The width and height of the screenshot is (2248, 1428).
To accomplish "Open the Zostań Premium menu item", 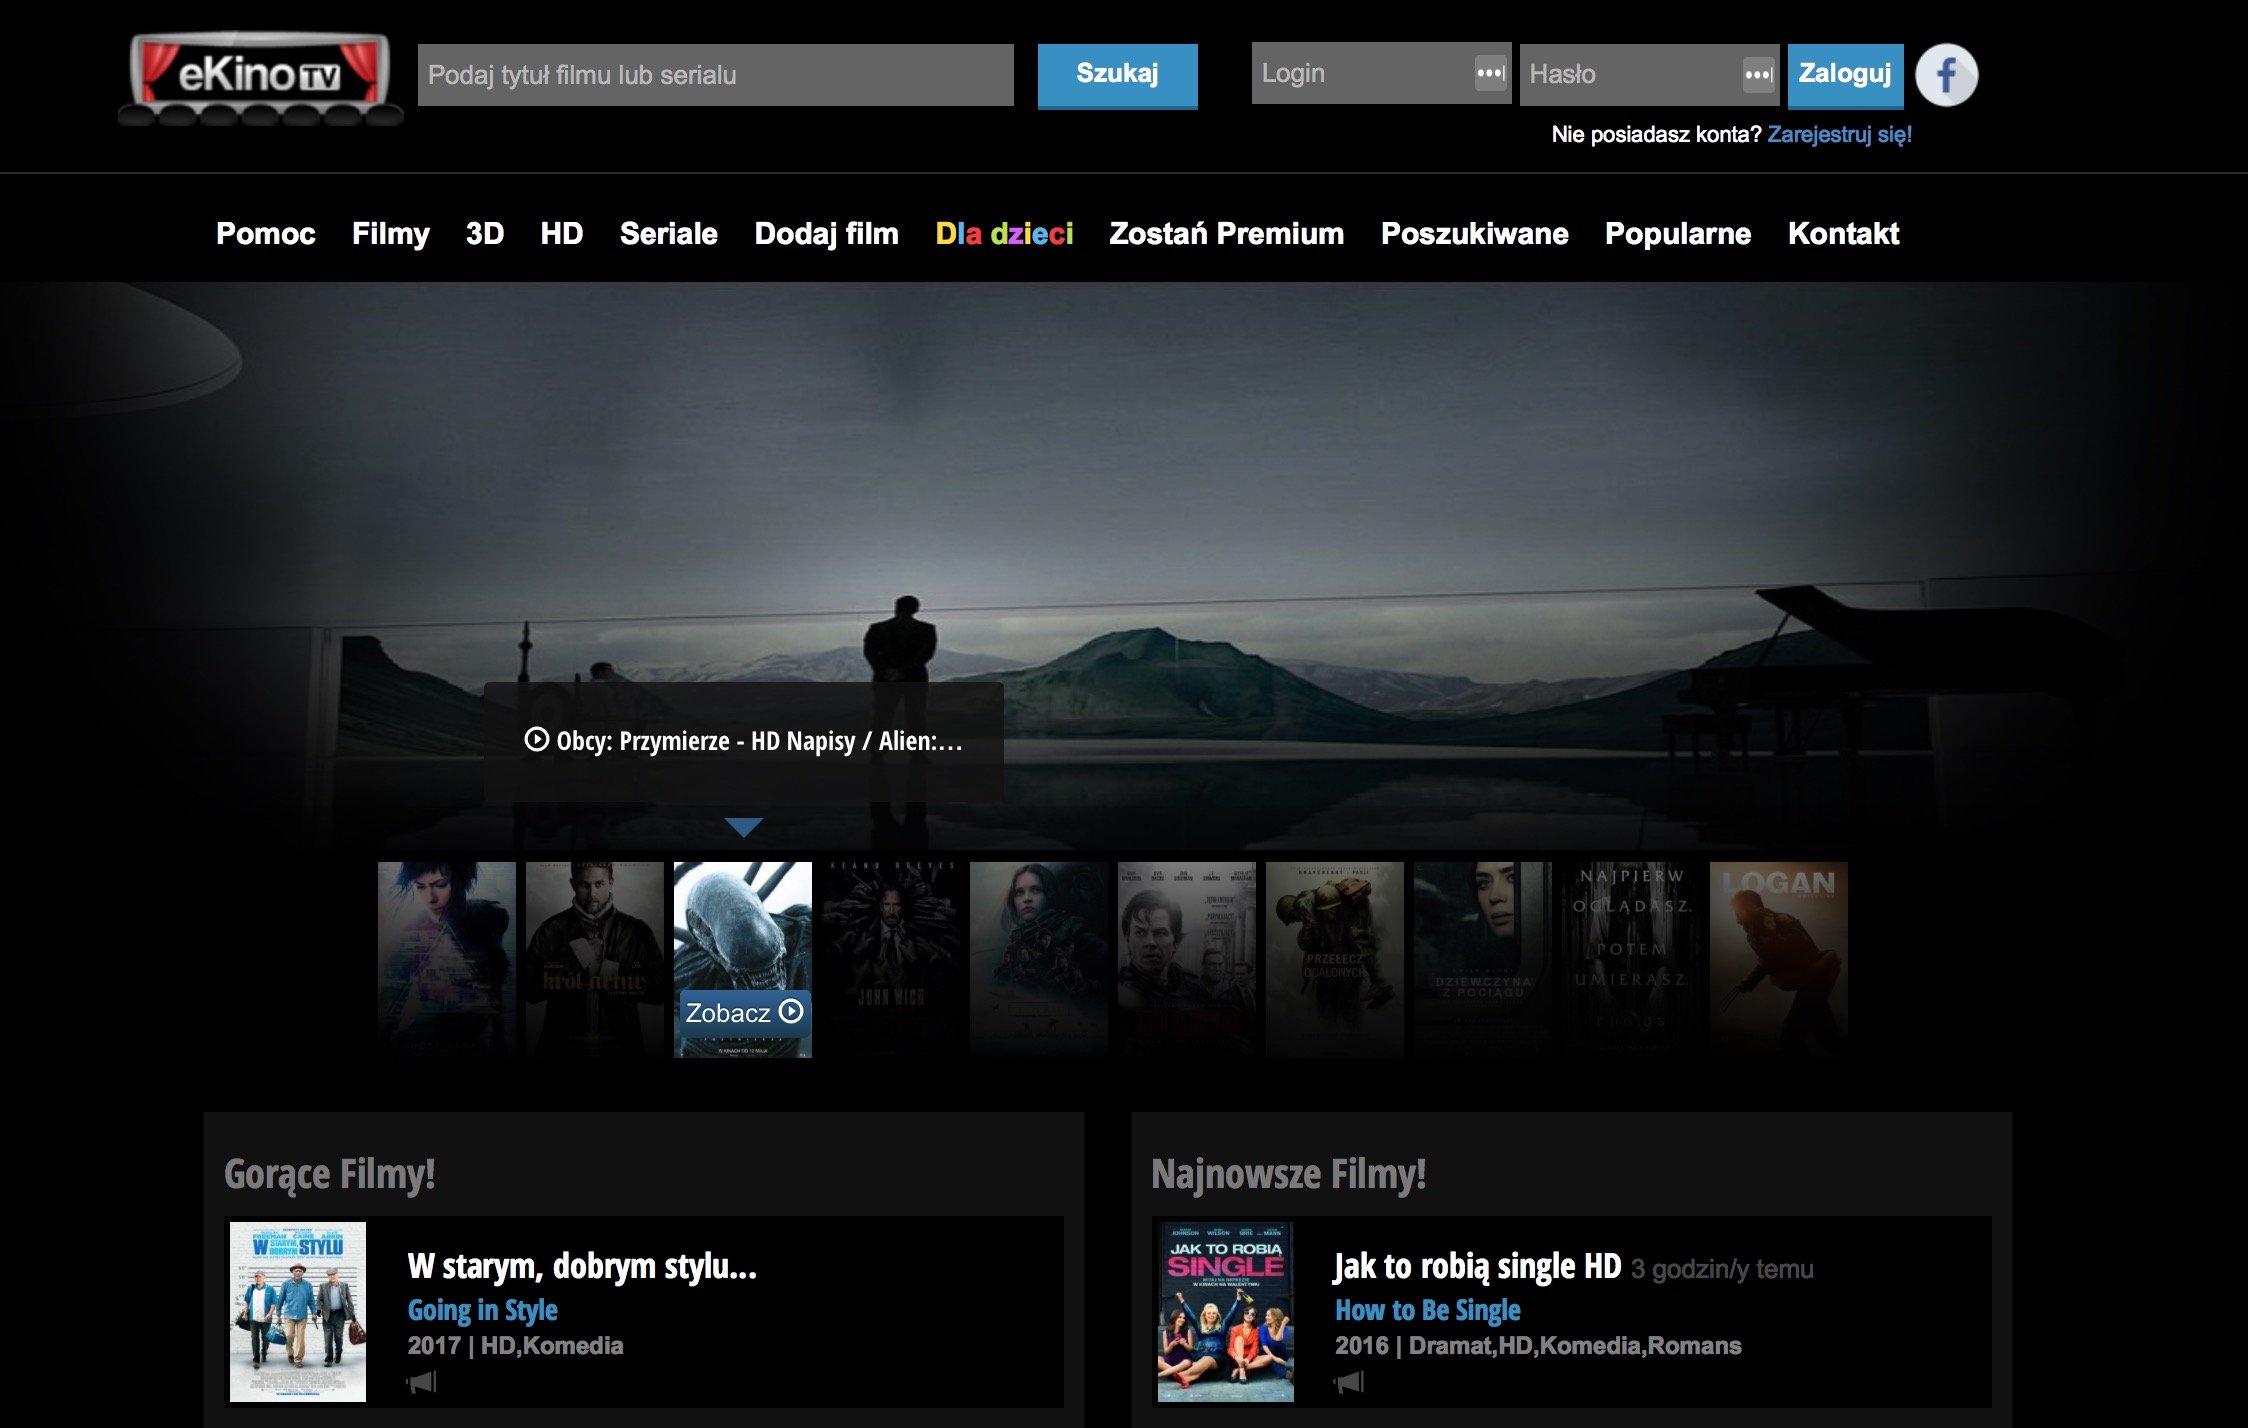I will point(1227,233).
